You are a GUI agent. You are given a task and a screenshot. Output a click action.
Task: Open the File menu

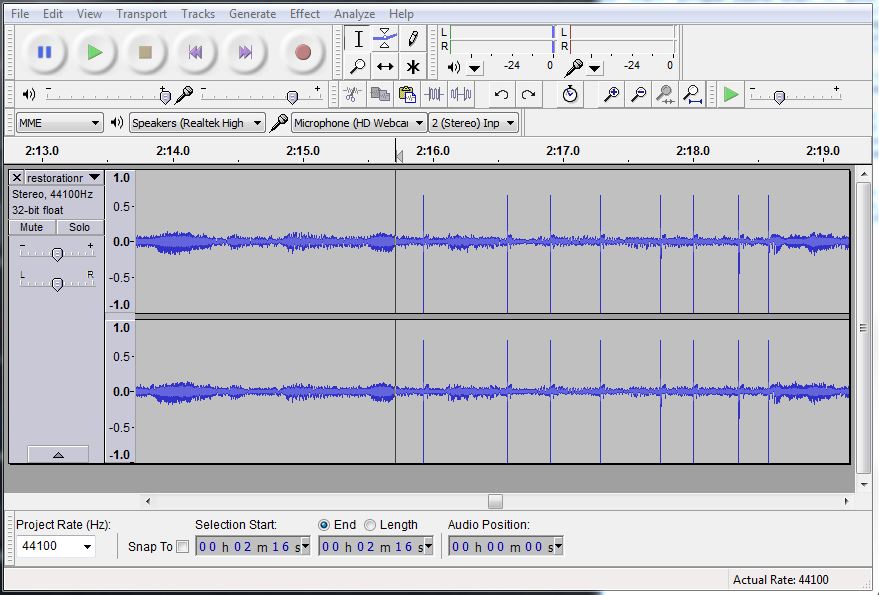tap(20, 14)
